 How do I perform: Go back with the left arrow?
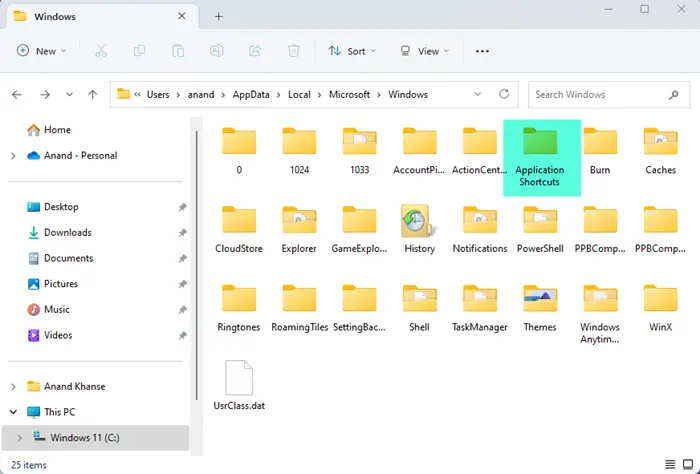(17, 95)
